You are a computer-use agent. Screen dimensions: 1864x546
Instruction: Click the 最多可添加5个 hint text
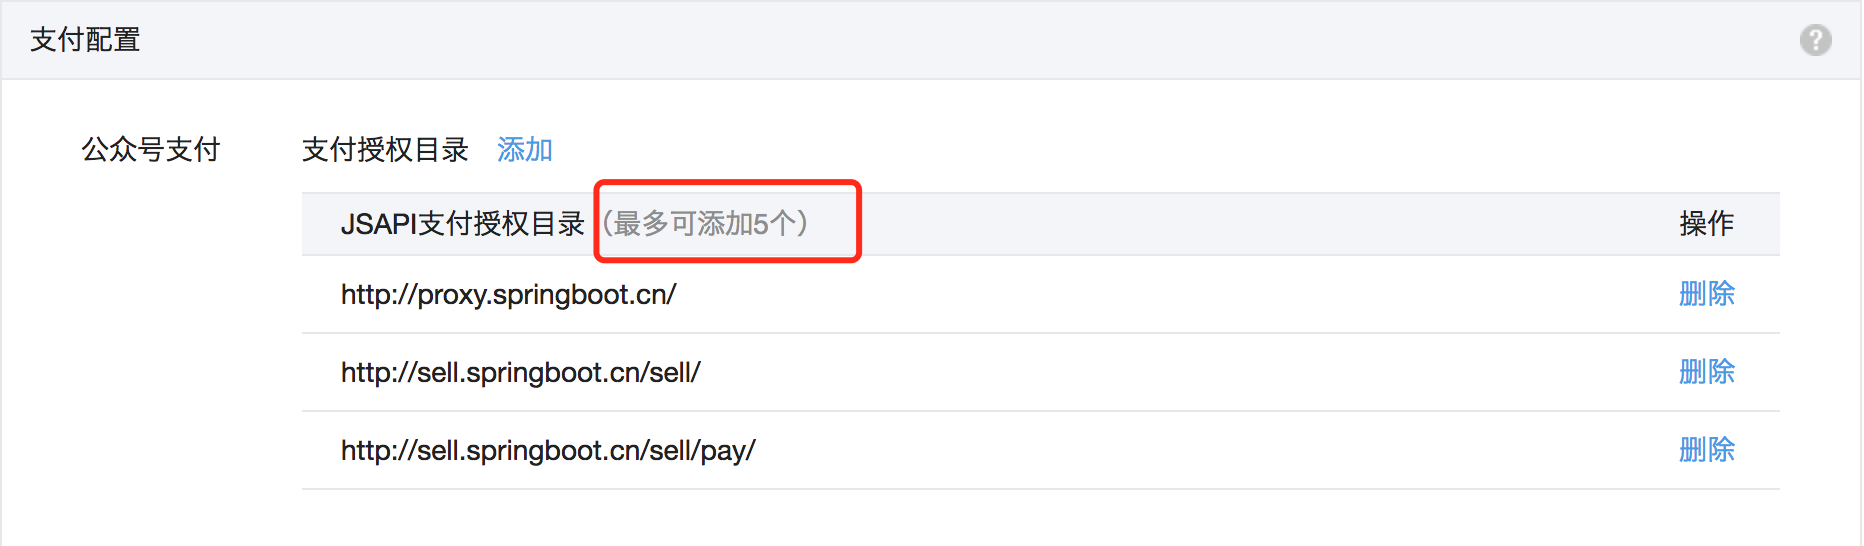706,223
